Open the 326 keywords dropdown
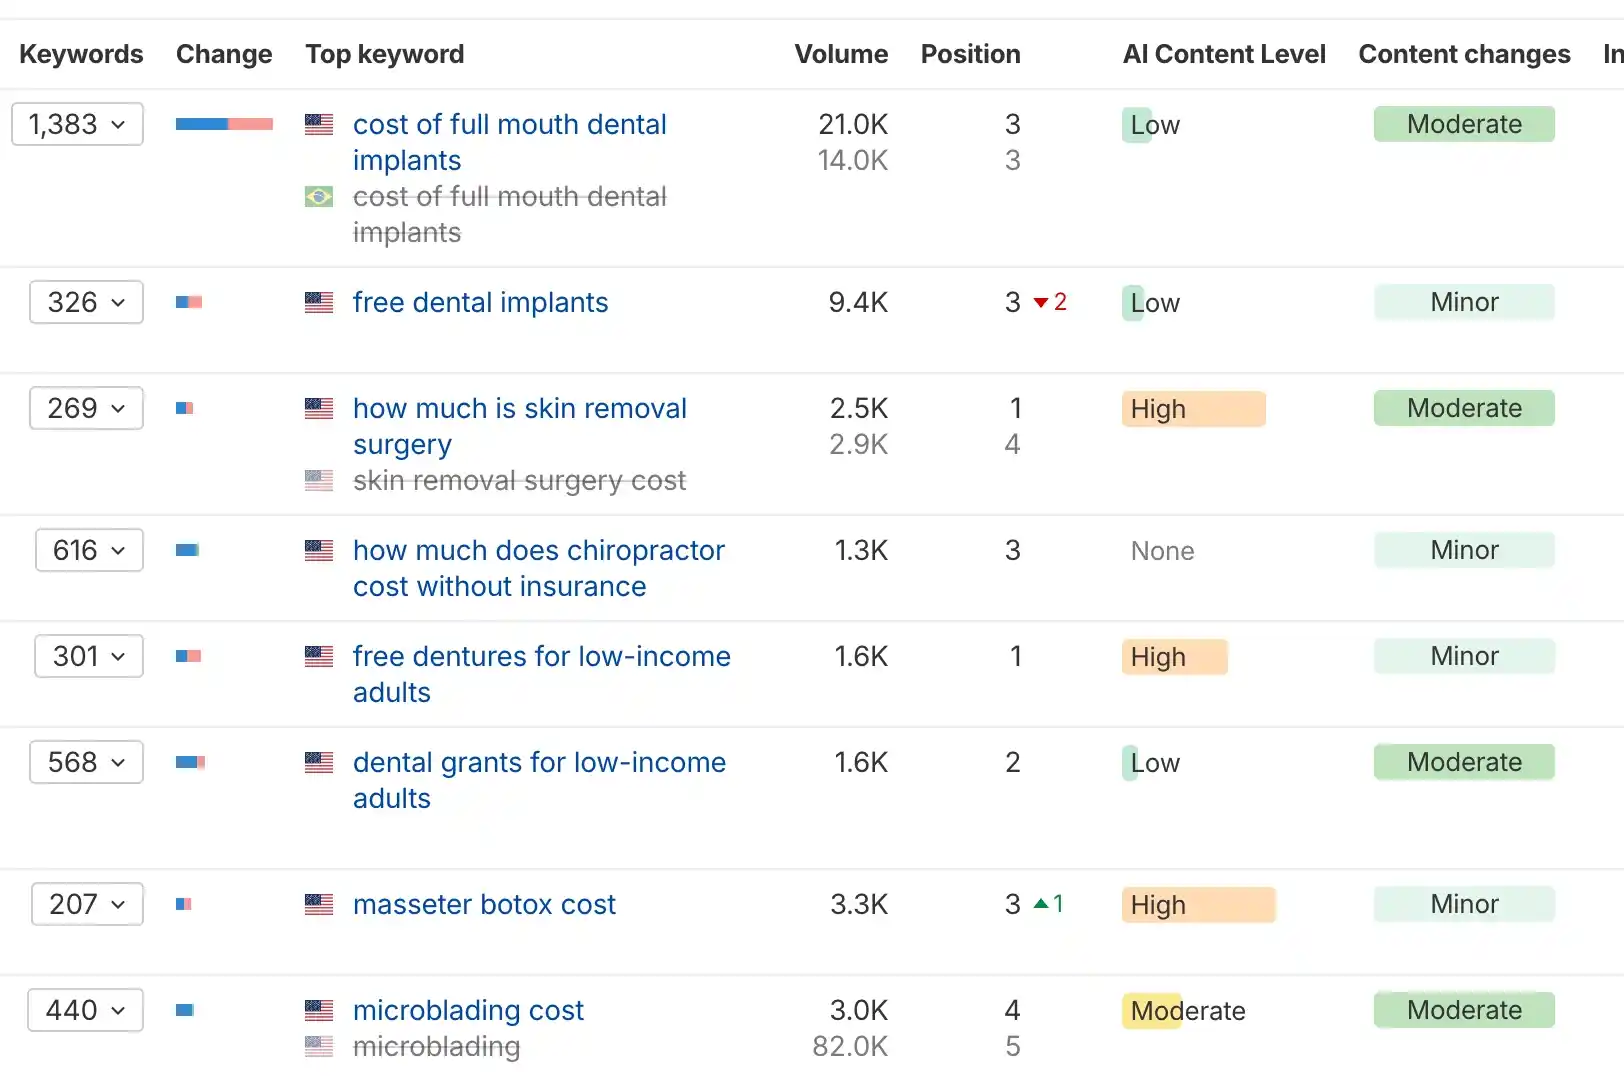 (x=87, y=302)
